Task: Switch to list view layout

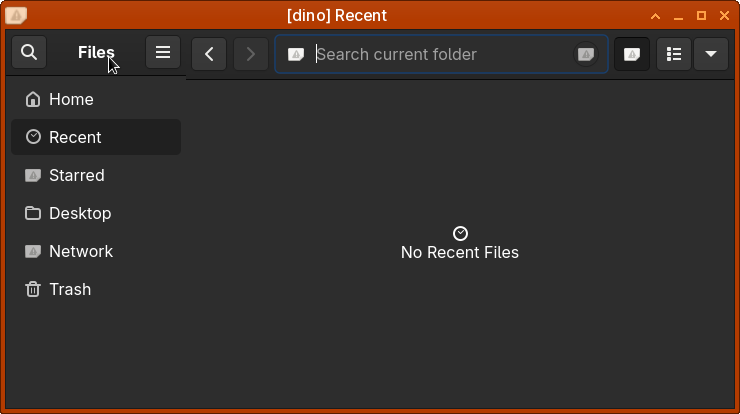Action: click(674, 54)
